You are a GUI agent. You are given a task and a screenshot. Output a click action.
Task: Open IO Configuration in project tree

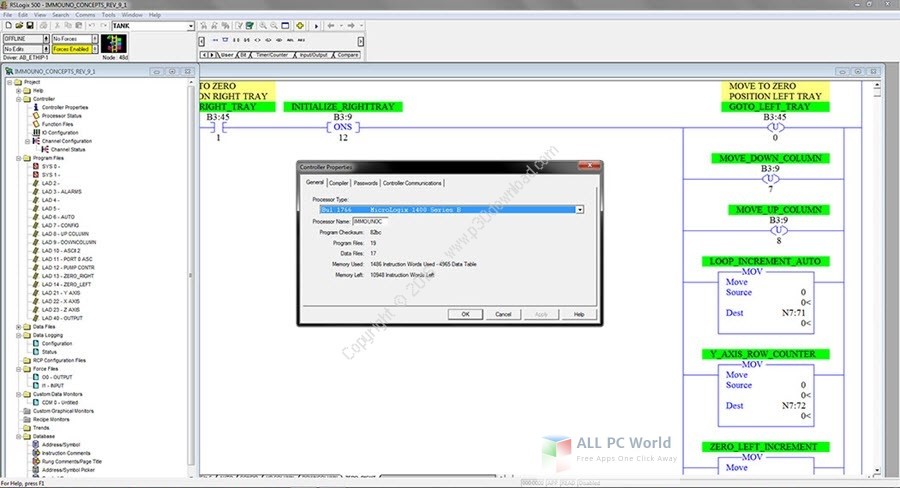click(x=60, y=133)
